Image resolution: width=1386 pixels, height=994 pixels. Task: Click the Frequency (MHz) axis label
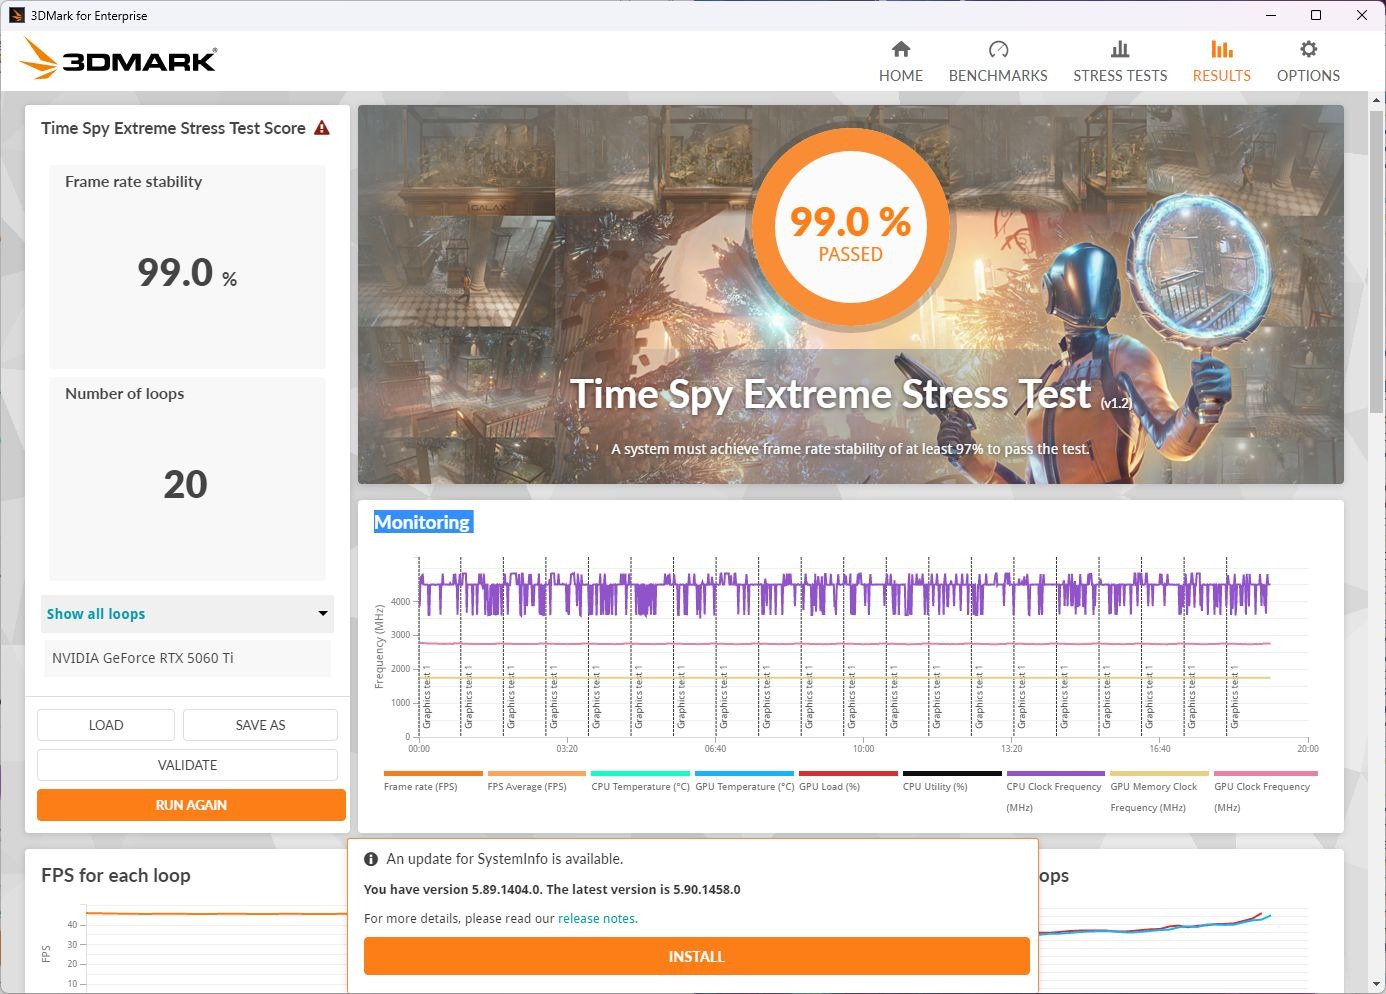click(x=379, y=647)
